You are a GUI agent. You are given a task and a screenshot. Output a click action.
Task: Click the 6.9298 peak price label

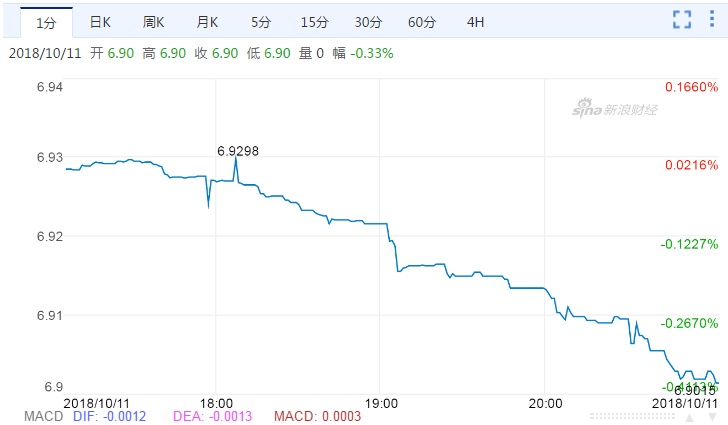[x=238, y=151]
